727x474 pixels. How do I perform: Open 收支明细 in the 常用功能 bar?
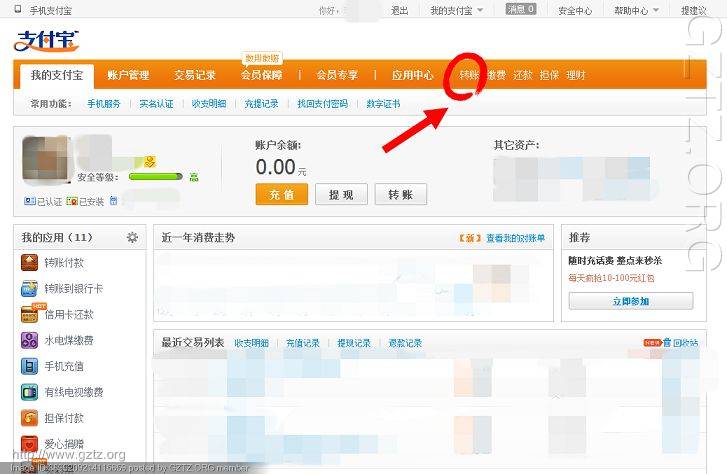(209, 104)
